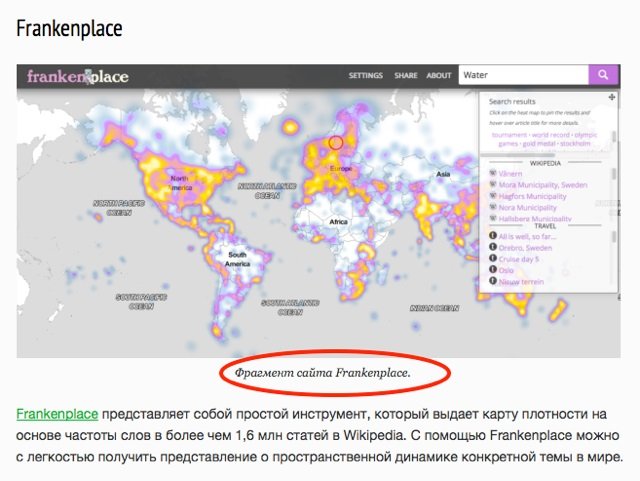
Task: Open the Oslo travel entry
Action: pos(506,270)
